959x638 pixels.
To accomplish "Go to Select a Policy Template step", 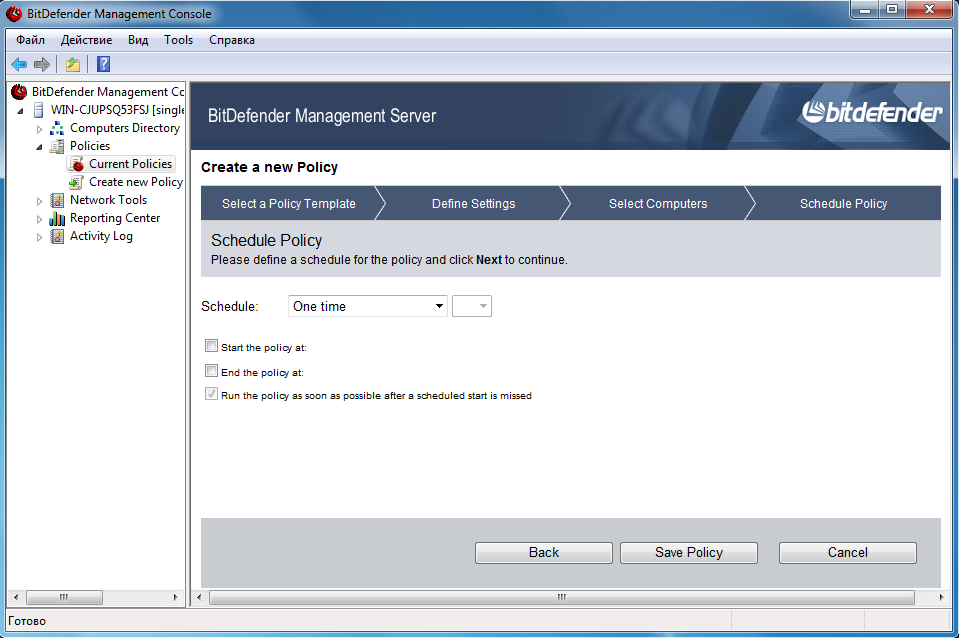I will [289, 204].
